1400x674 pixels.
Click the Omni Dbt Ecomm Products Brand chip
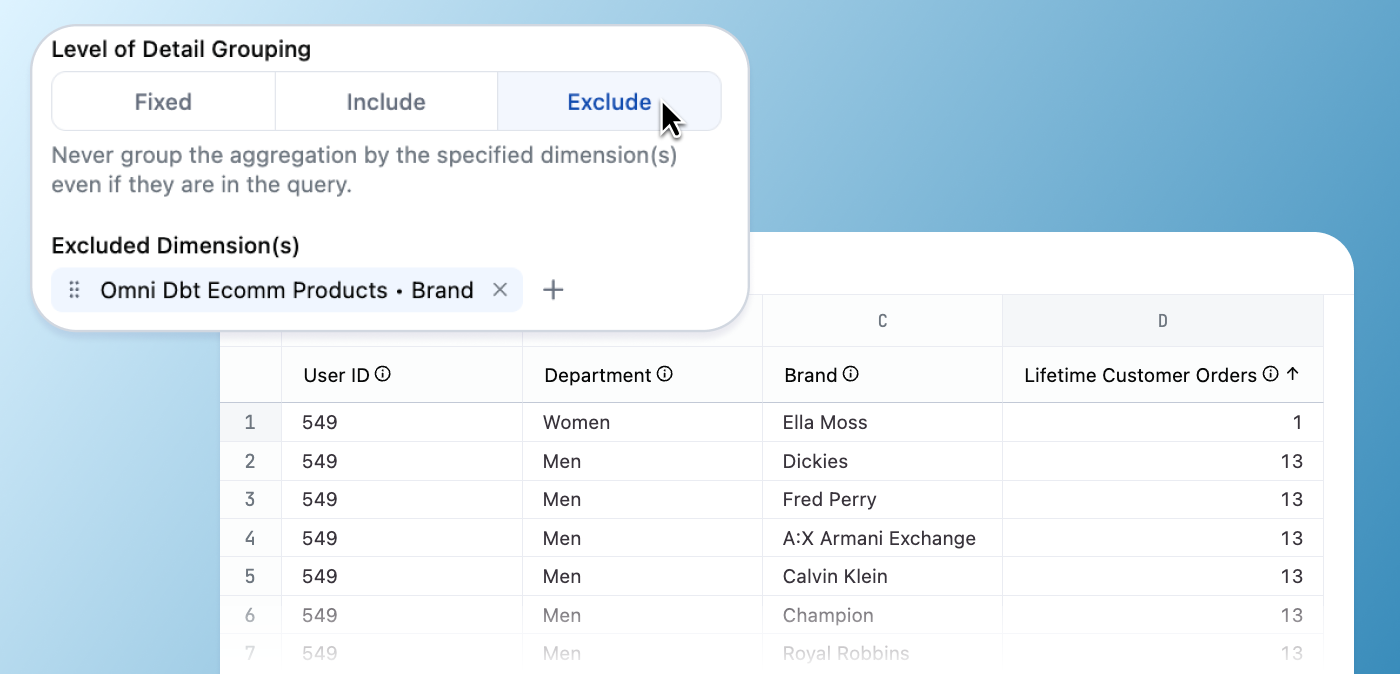(286, 290)
